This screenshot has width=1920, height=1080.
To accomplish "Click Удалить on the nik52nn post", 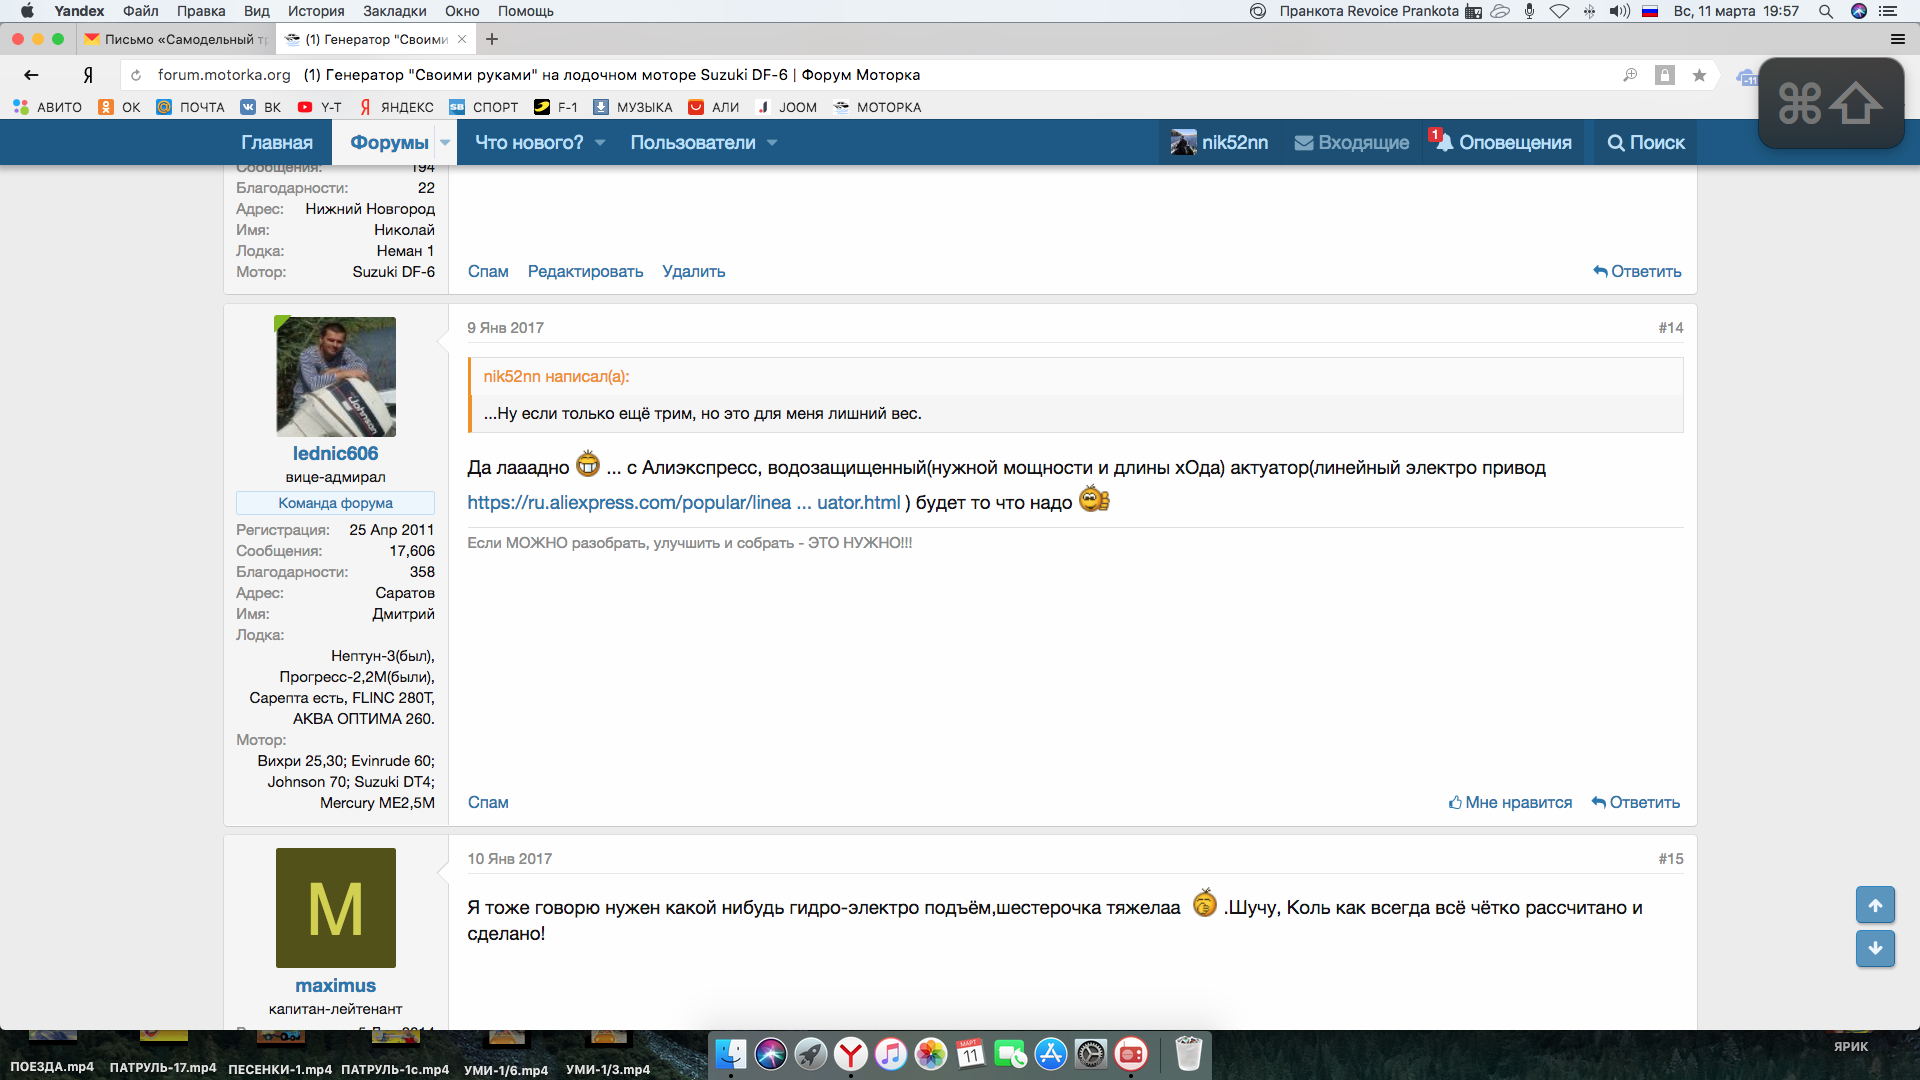I will click(694, 272).
